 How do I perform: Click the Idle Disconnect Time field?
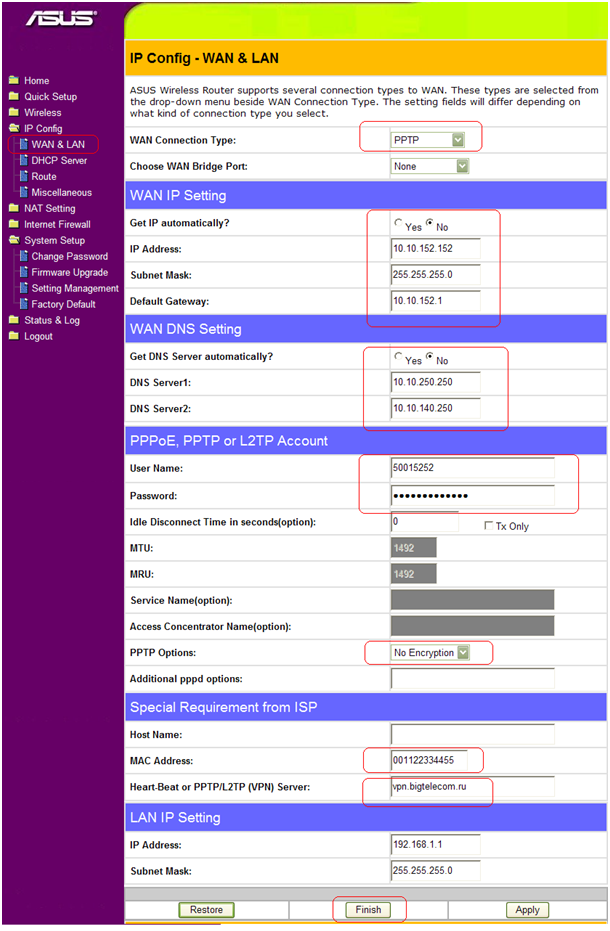pos(425,522)
